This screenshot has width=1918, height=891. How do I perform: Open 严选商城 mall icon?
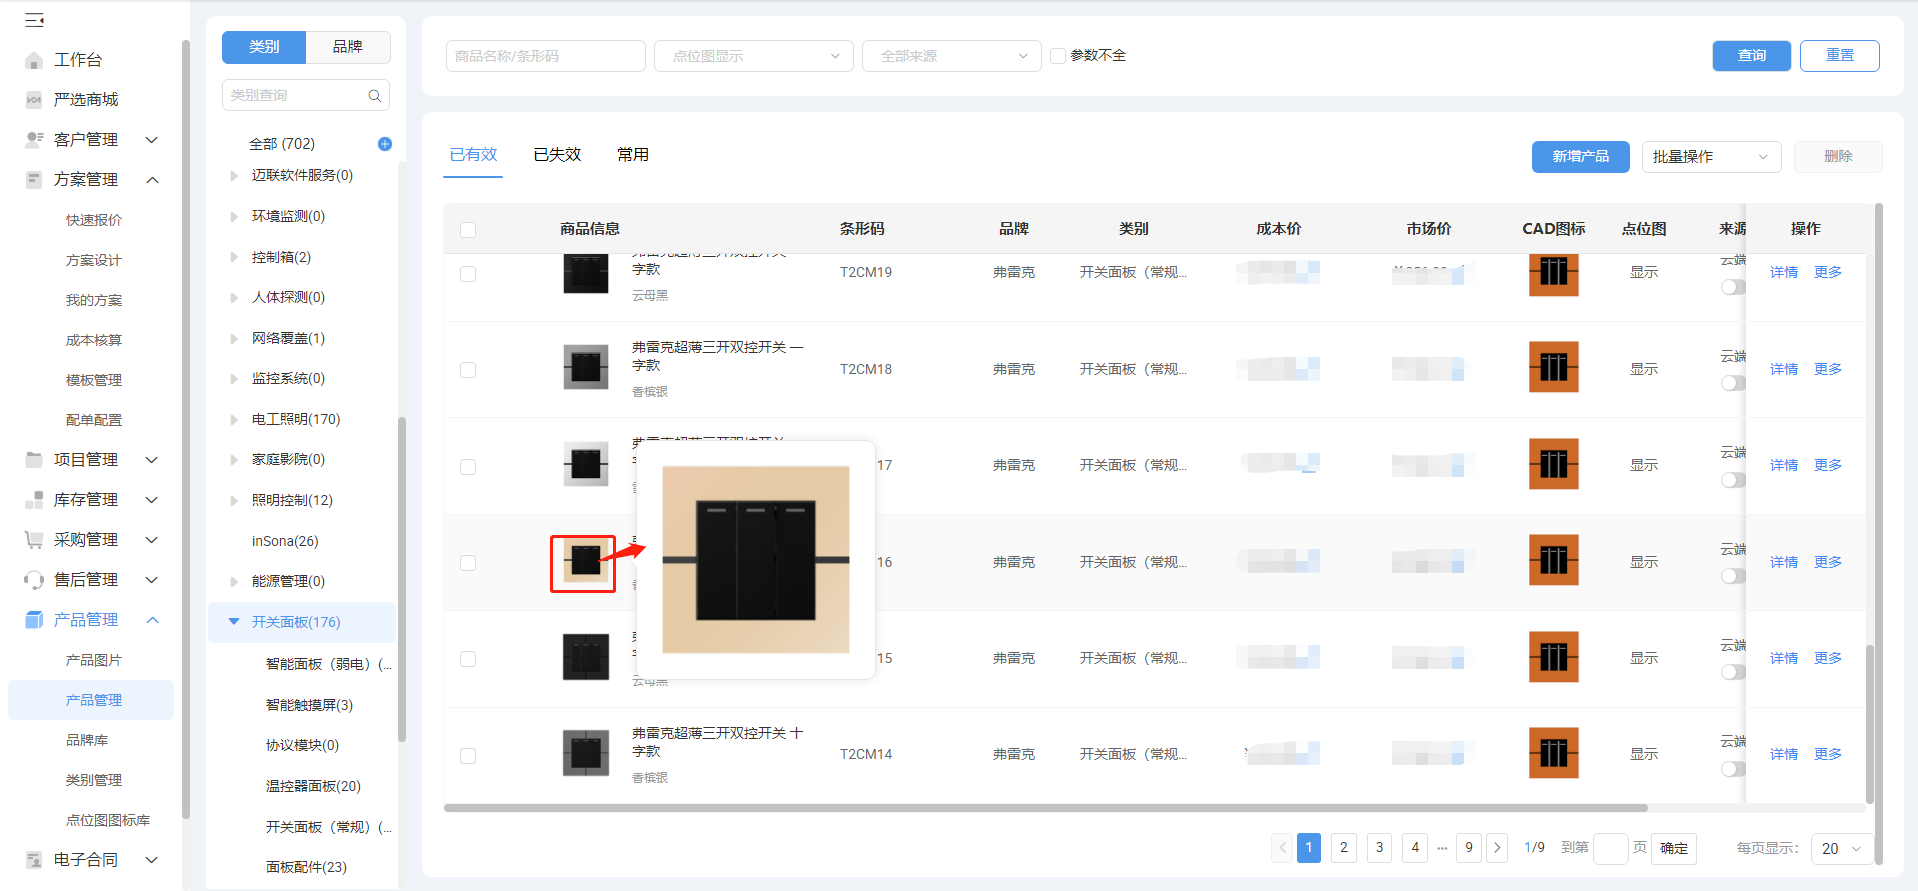[x=34, y=100]
